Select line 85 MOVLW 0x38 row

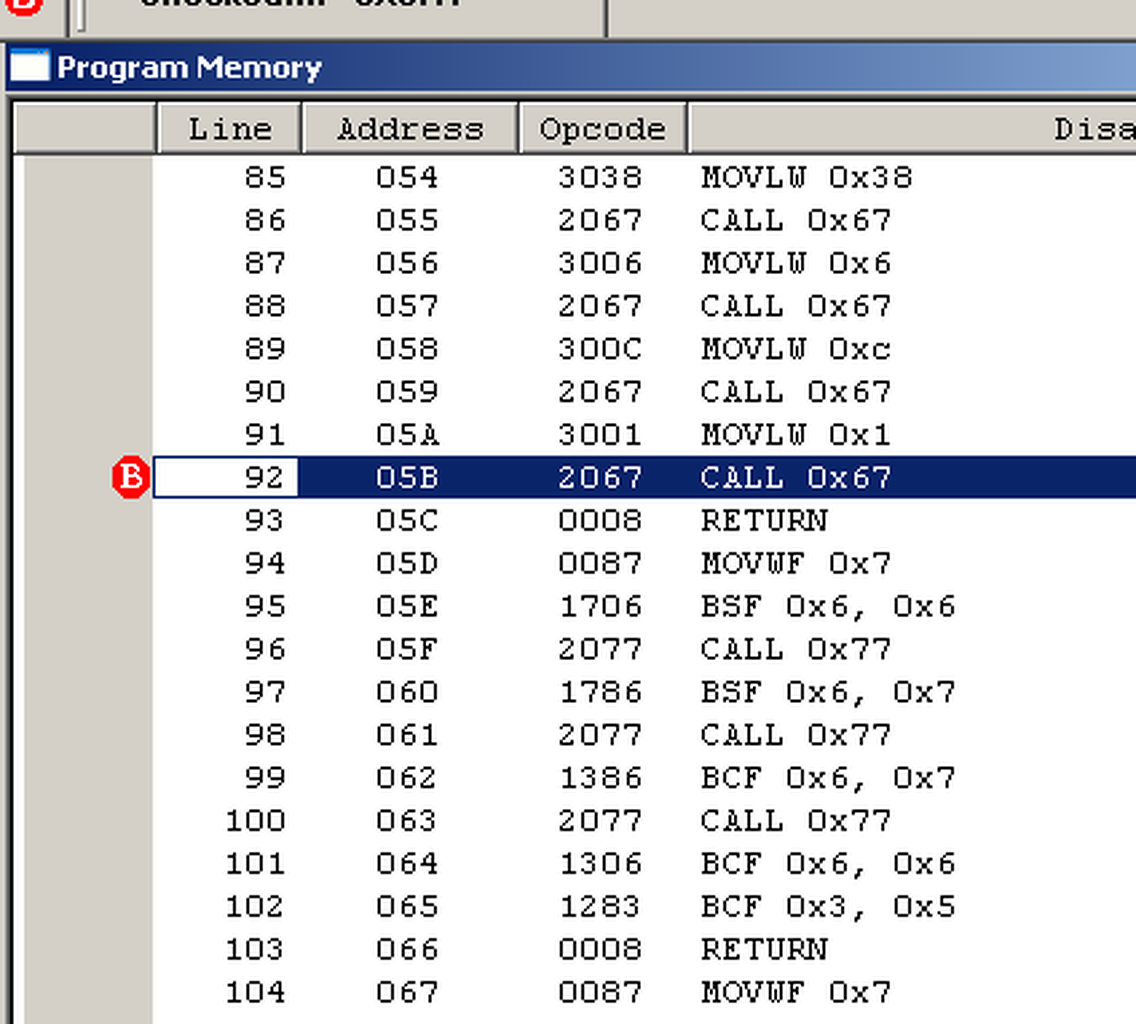click(x=806, y=178)
